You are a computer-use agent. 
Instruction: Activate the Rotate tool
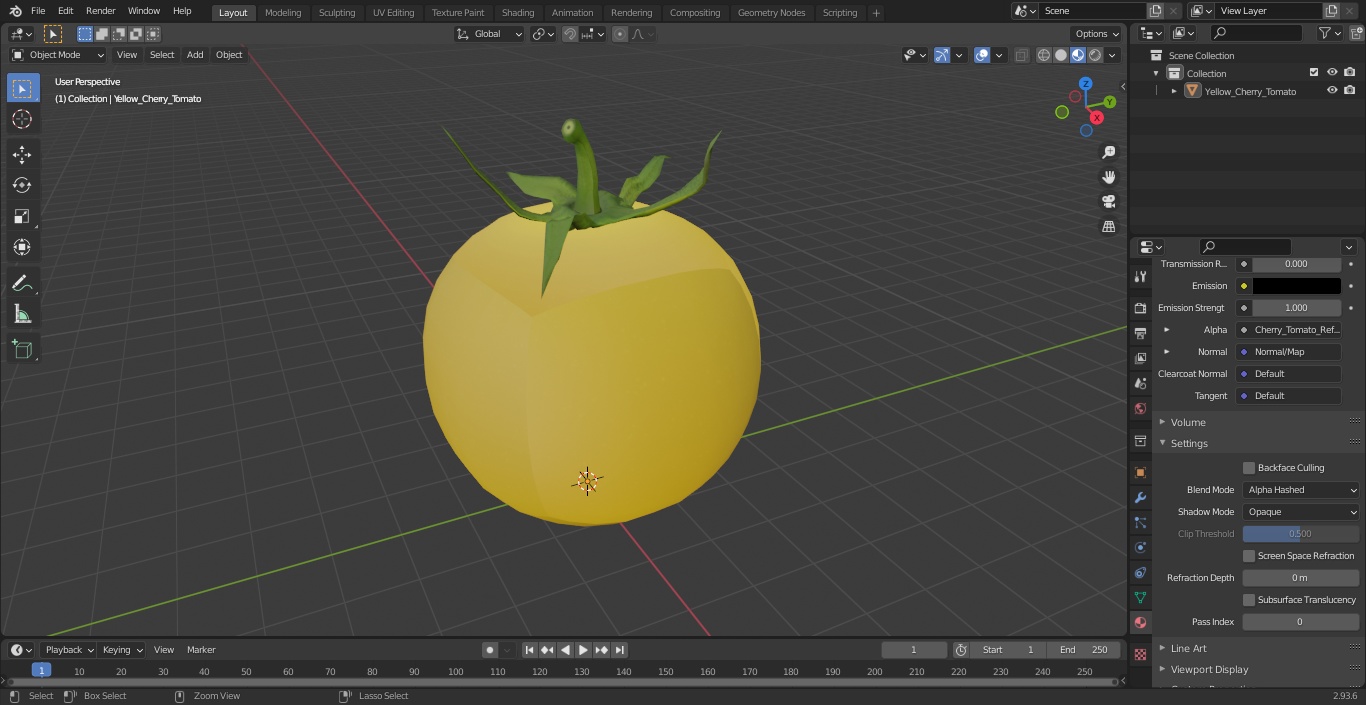(x=22, y=185)
